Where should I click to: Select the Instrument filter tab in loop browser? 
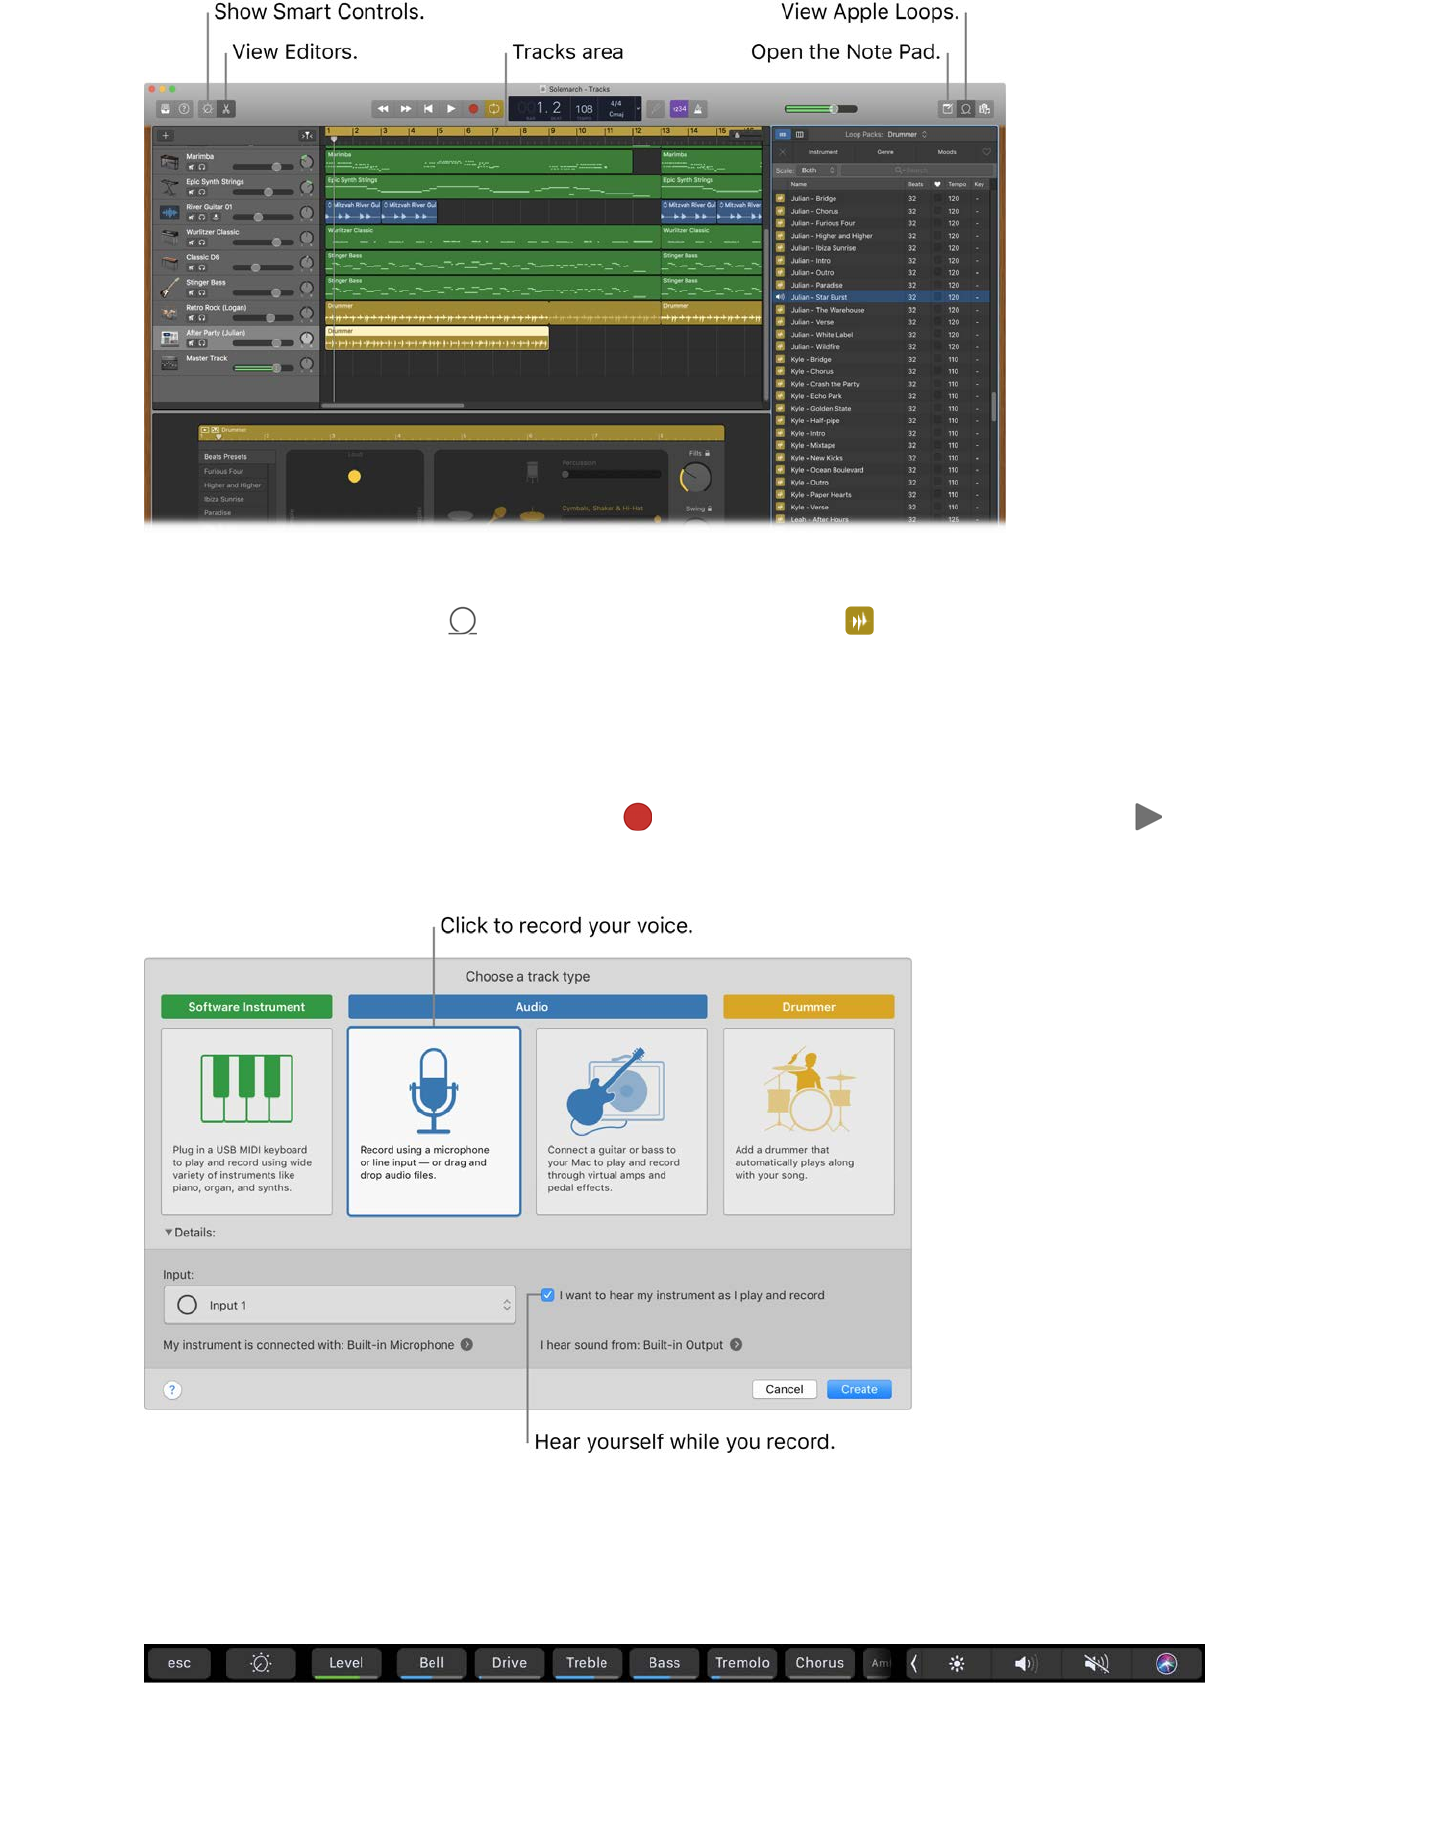click(x=823, y=152)
